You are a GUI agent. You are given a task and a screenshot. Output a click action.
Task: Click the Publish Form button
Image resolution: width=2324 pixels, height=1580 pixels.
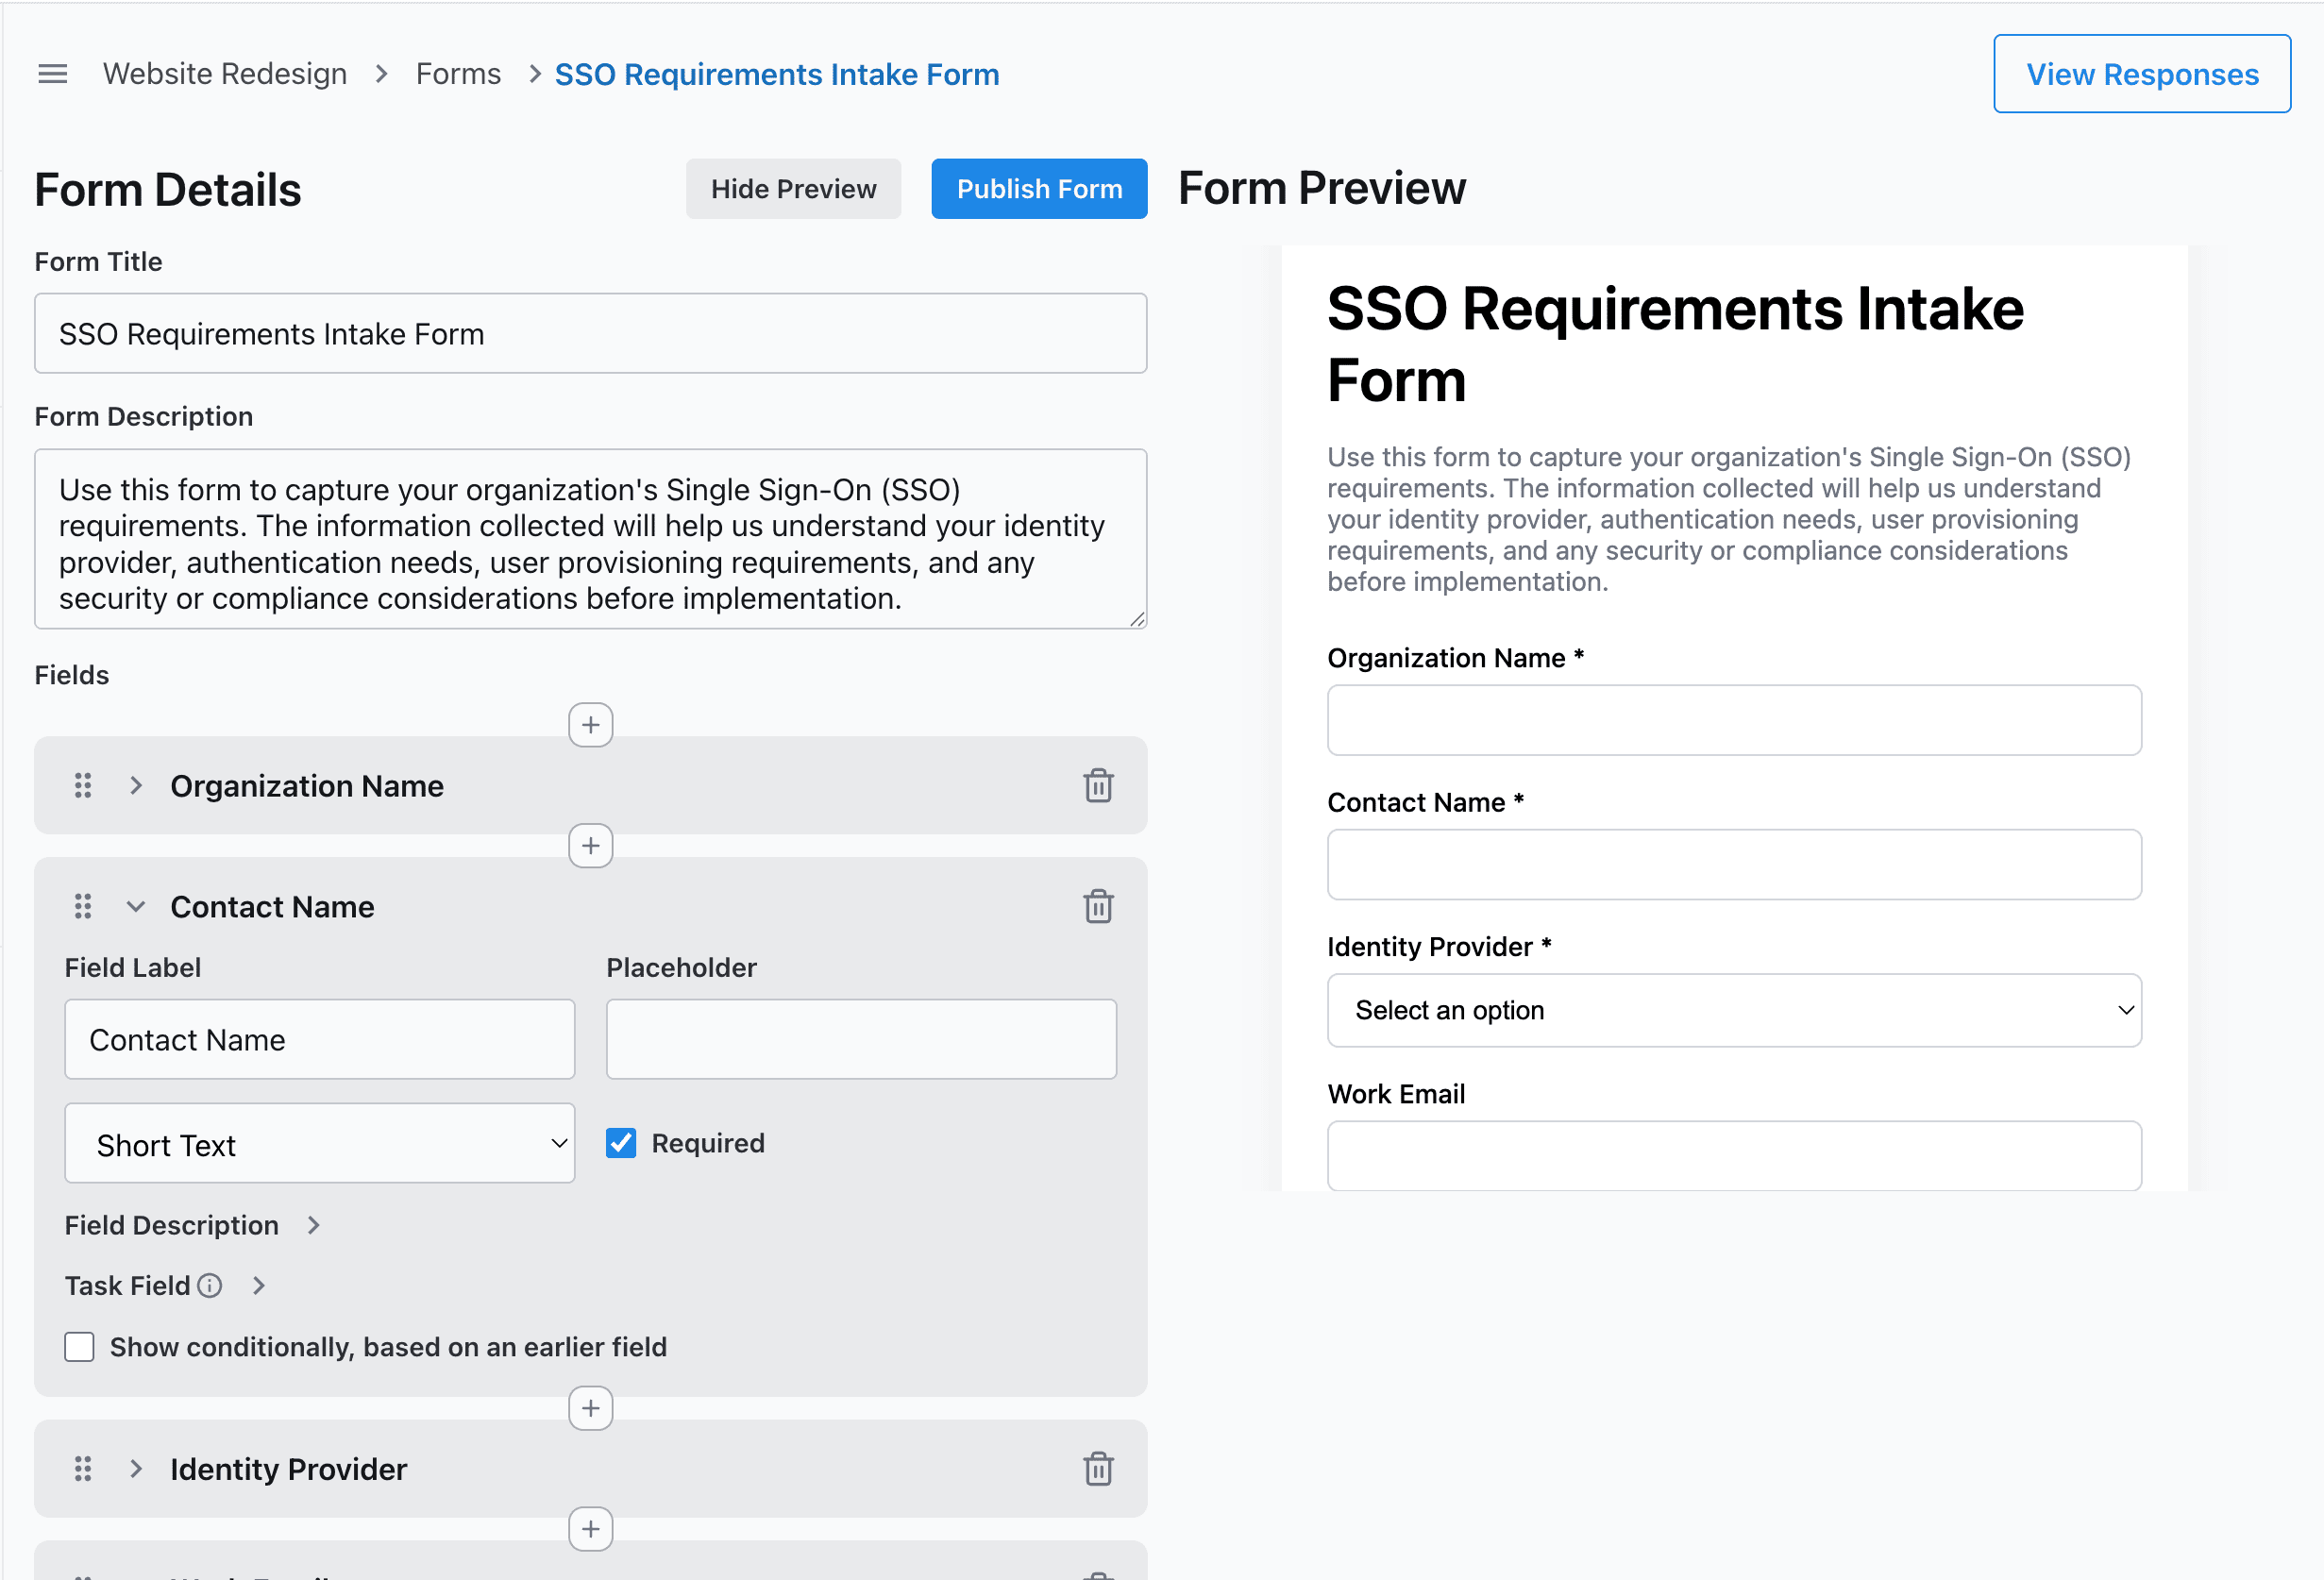pyautogui.click(x=1038, y=188)
